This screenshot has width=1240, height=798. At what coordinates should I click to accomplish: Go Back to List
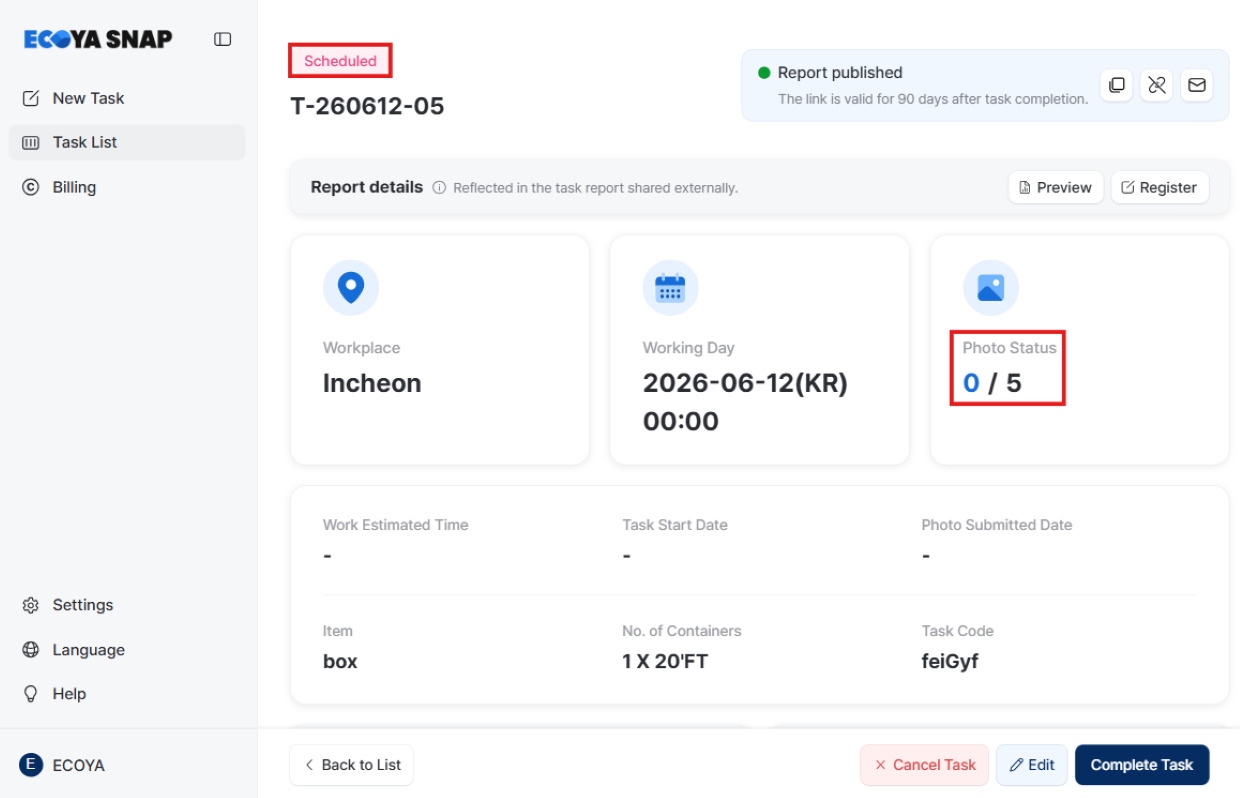coord(352,765)
